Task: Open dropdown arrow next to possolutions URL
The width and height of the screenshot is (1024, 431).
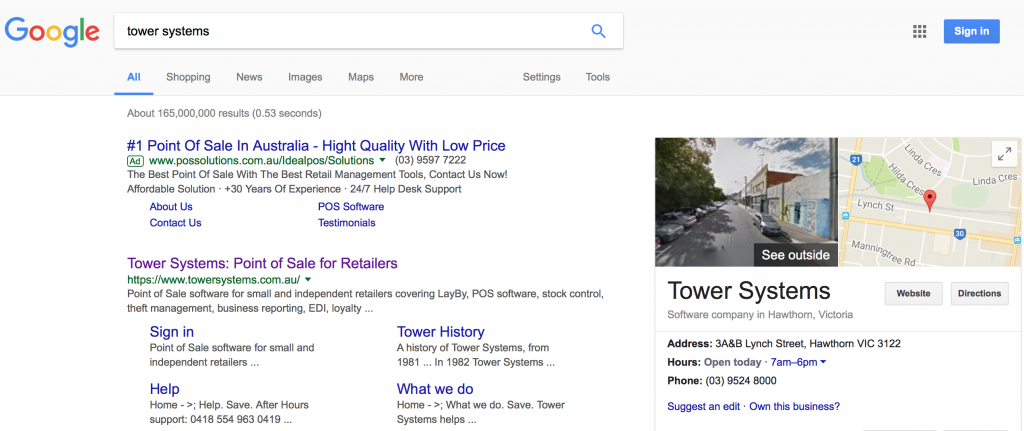Action: point(383,160)
